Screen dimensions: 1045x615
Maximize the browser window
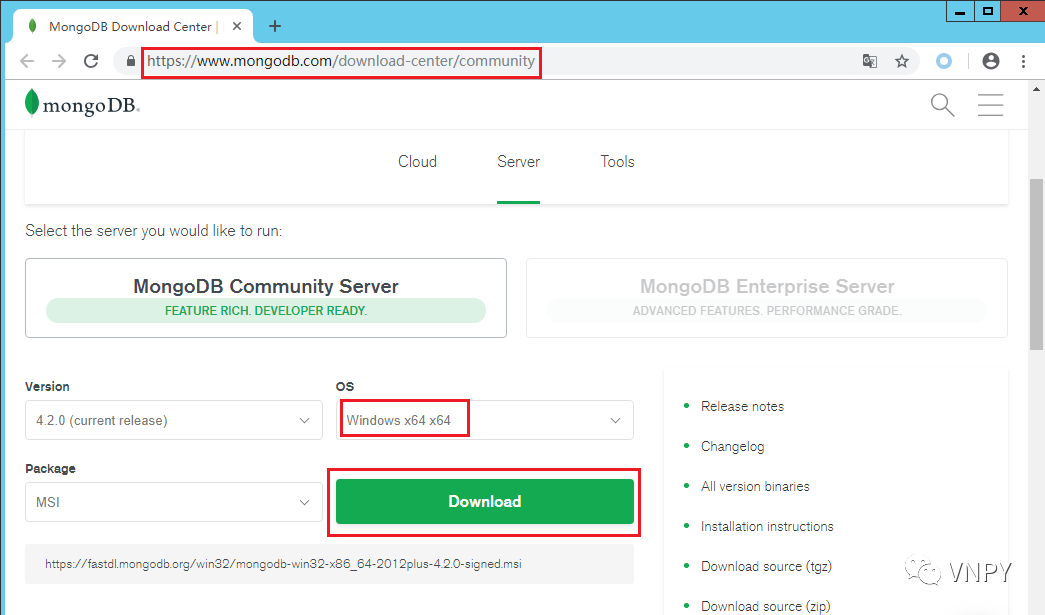988,11
